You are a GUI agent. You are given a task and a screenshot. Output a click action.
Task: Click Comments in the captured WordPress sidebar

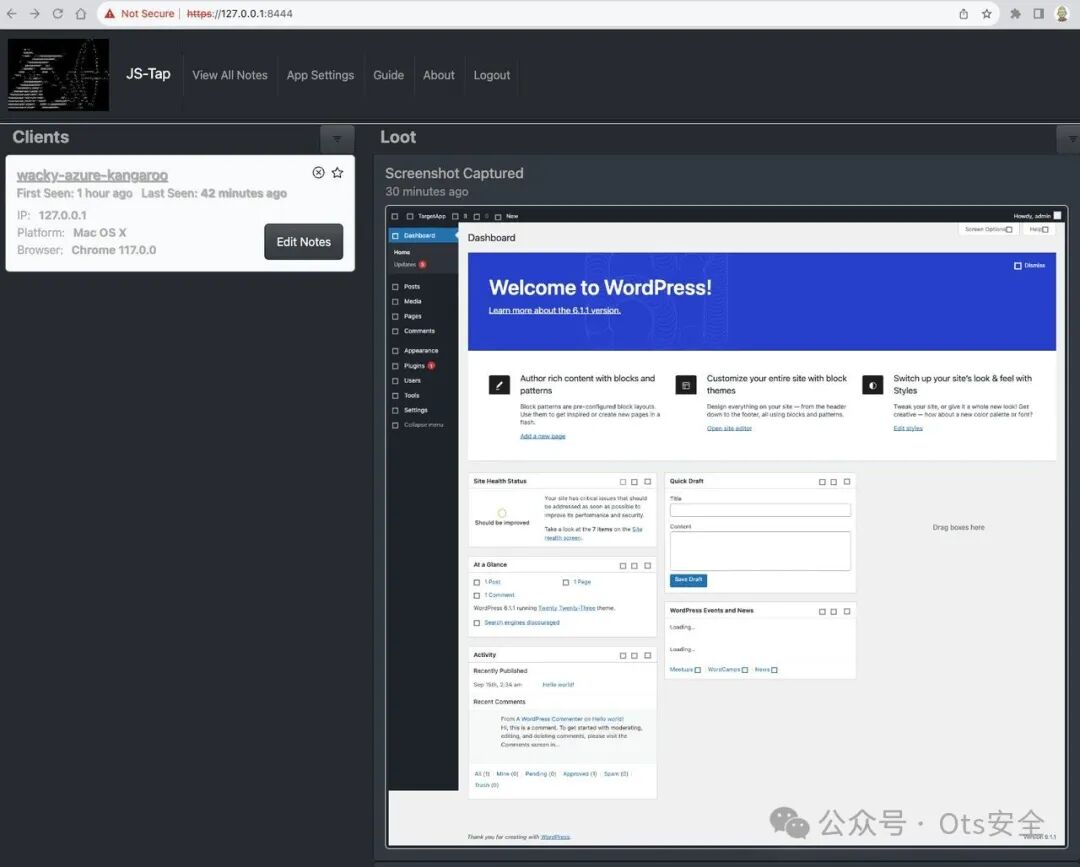419,331
